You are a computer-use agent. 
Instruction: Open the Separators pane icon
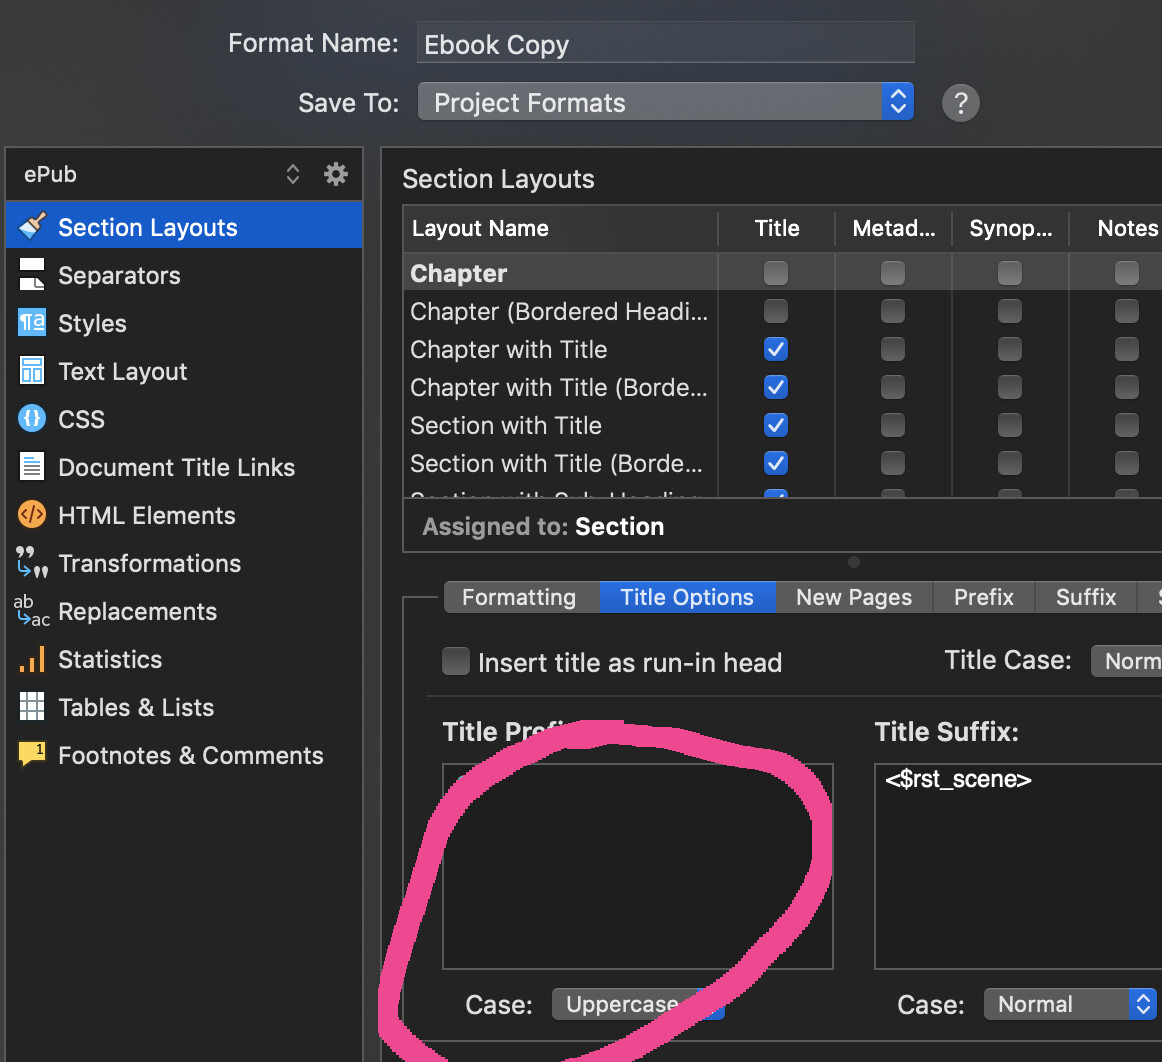click(x=32, y=275)
